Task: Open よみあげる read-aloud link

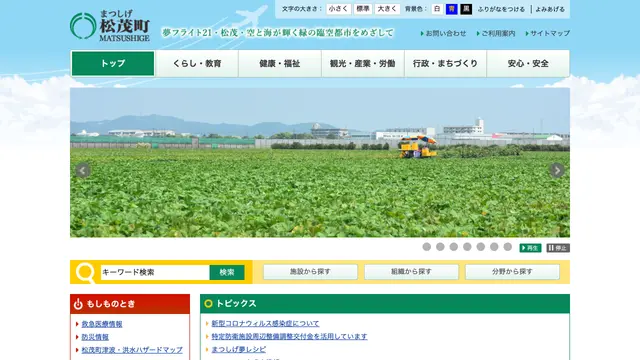Action: point(550,9)
